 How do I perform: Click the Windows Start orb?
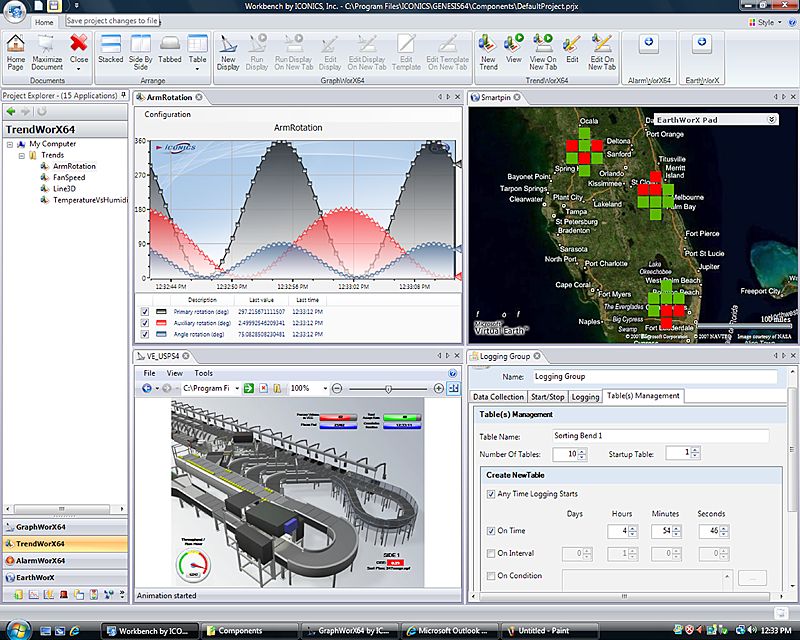pyautogui.click(x=17, y=629)
